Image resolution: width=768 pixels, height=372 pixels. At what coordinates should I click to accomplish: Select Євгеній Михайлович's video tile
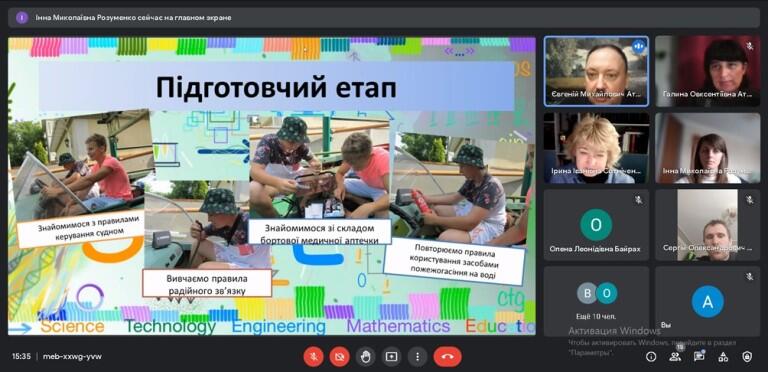coord(596,71)
